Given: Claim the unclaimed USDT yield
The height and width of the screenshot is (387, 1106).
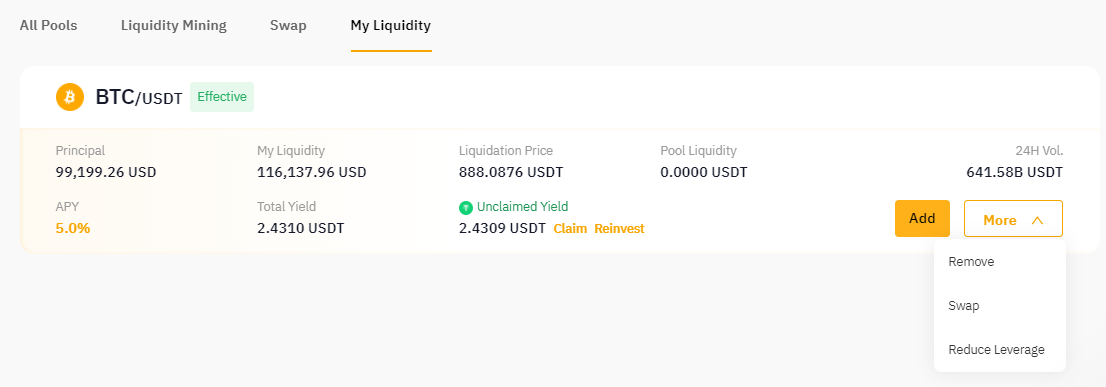Looking at the screenshot, I should 570,228.
